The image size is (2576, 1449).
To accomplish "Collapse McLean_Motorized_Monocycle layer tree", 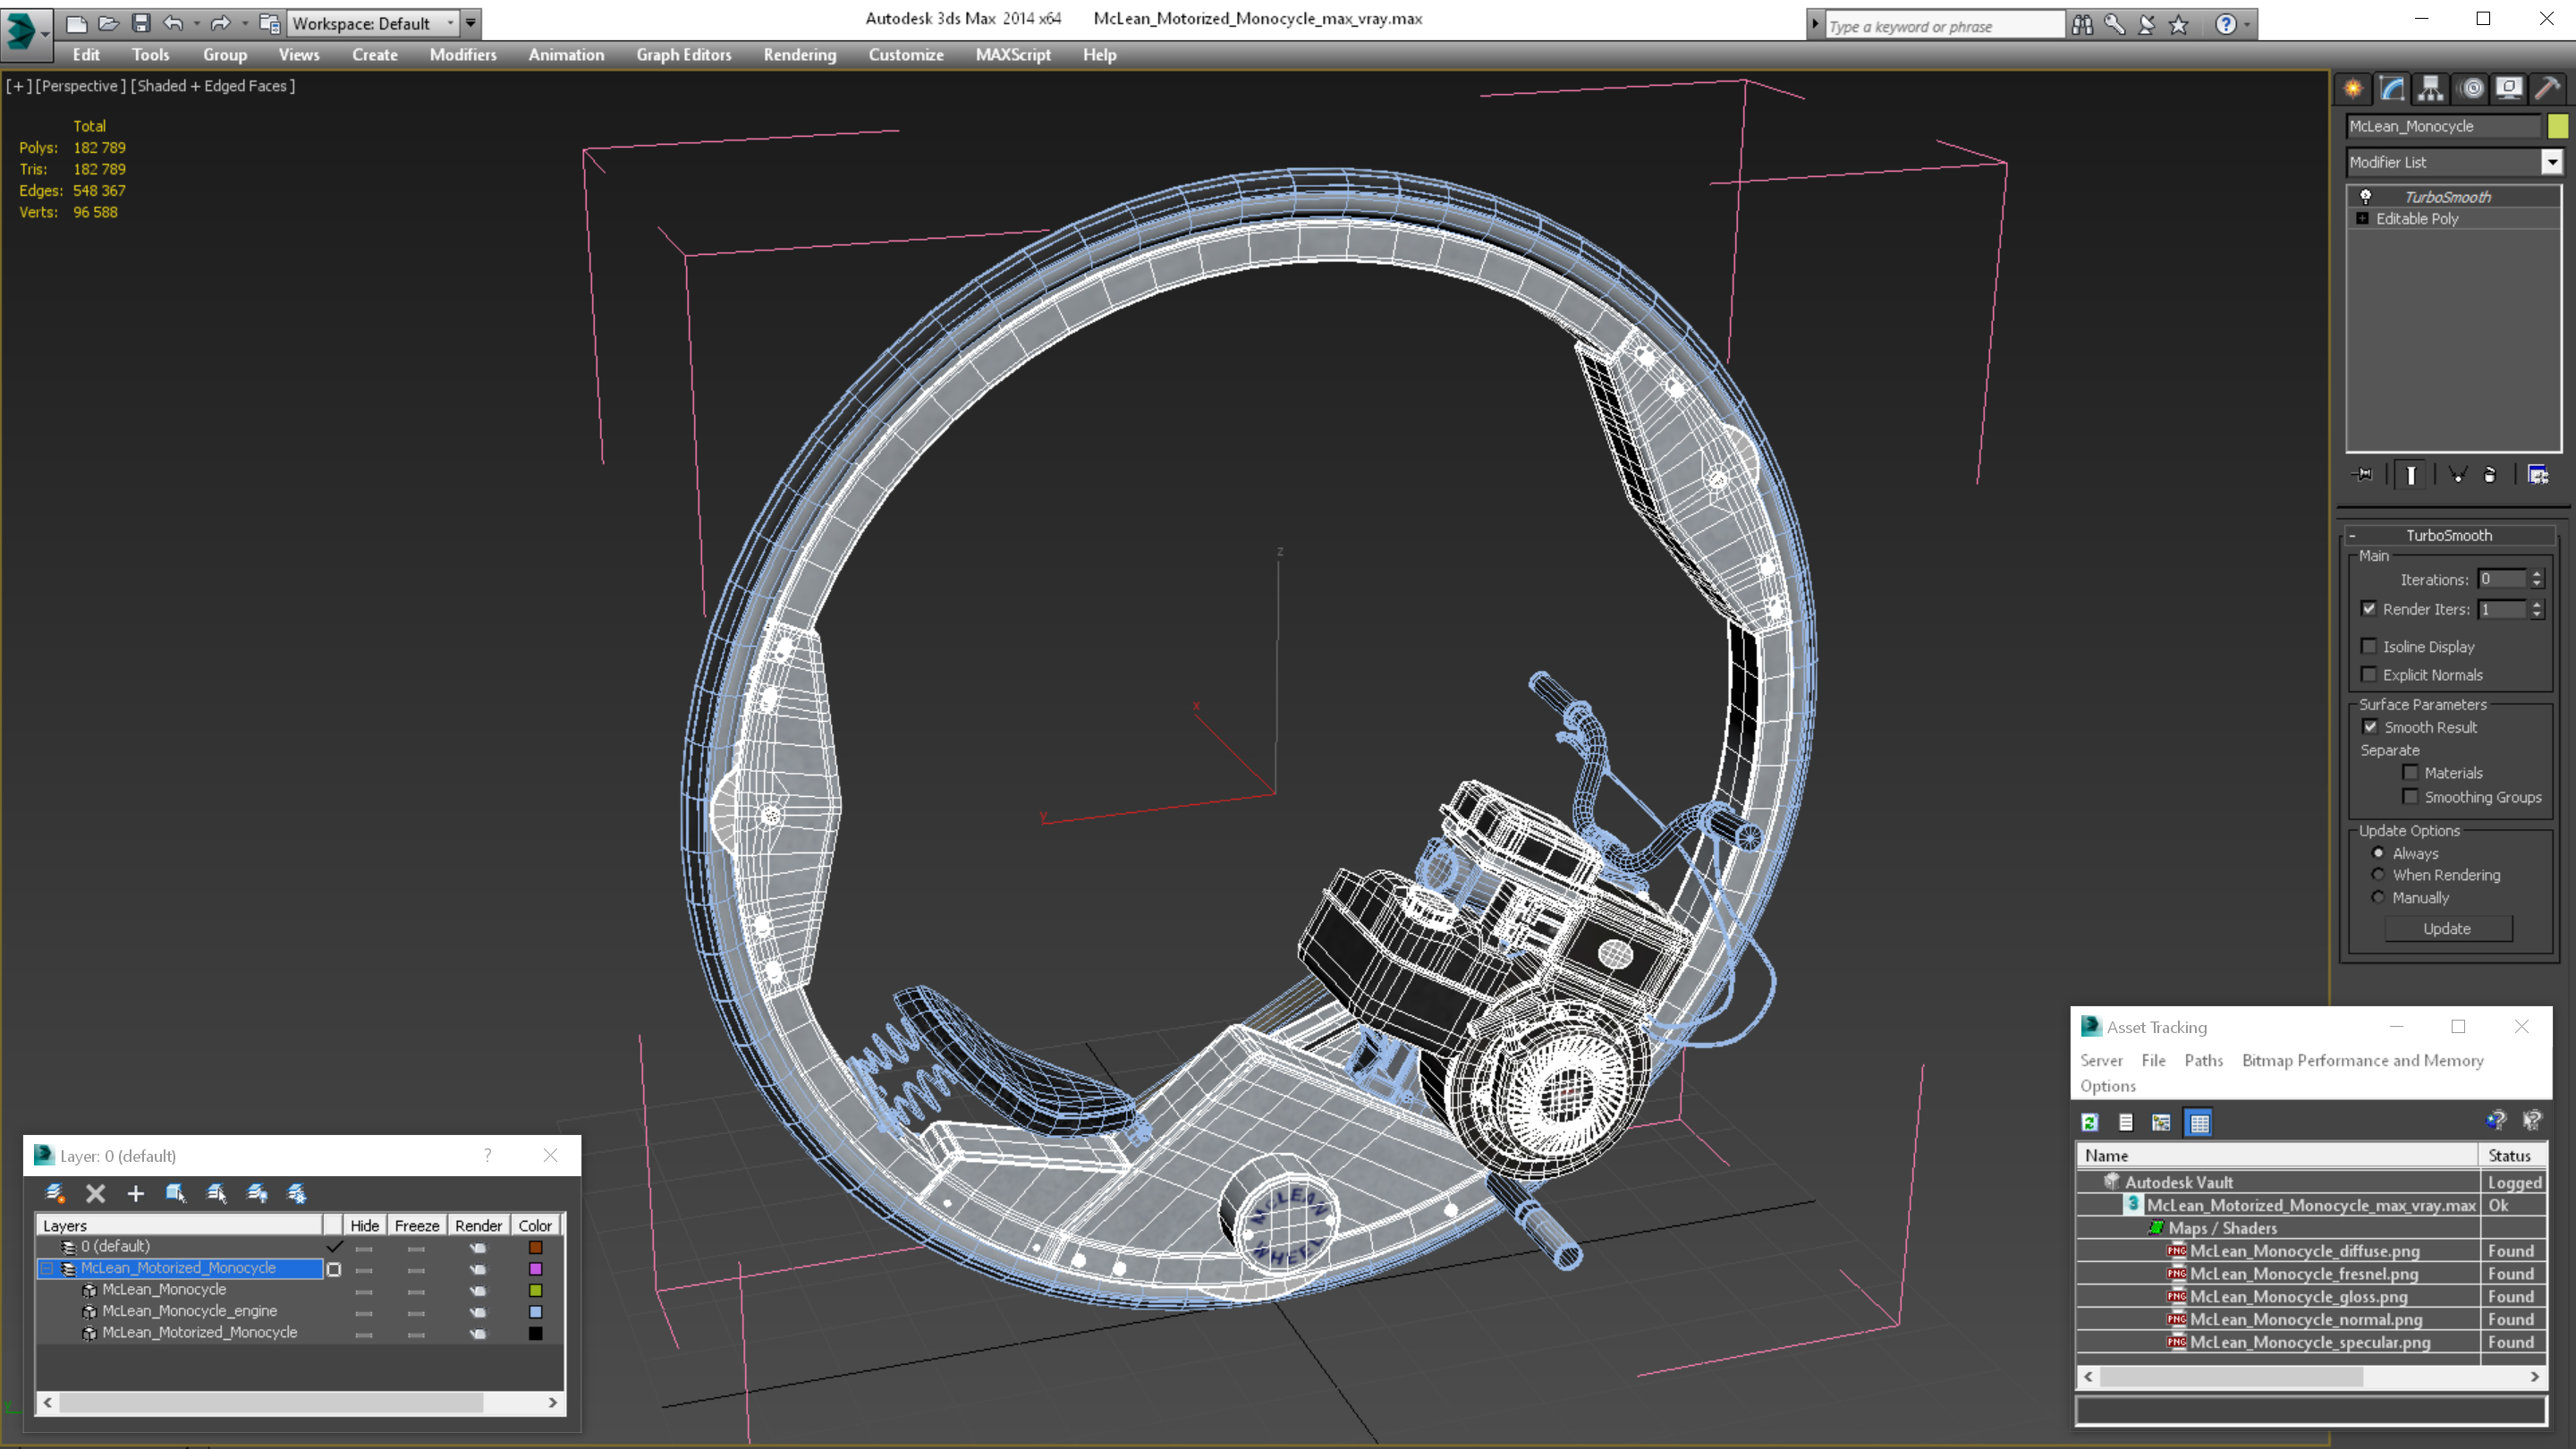I will tap(47, 1268).
